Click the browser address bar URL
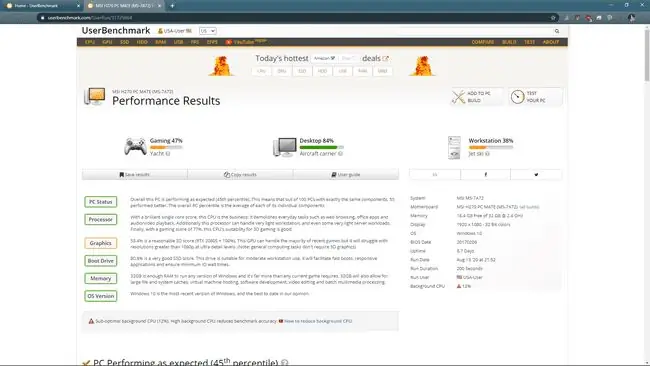Screen dimensions: 650x366 (90, 18)
